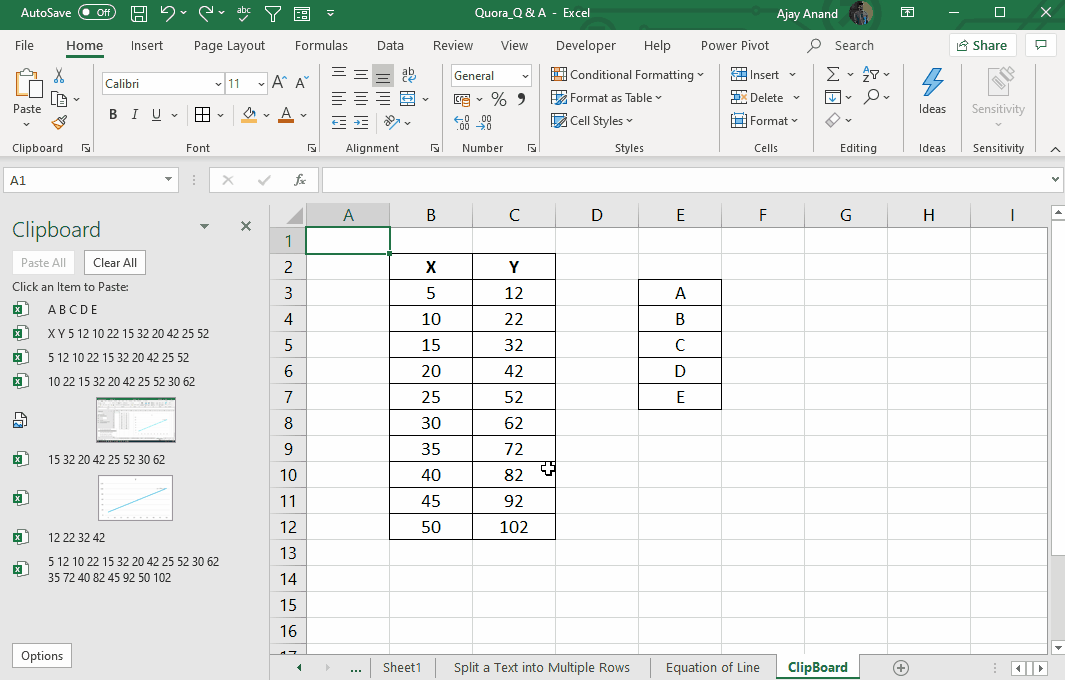Open the Equation of Line sheet
The height and width of the screenshot is (680, 1065).
pos(713,667)
